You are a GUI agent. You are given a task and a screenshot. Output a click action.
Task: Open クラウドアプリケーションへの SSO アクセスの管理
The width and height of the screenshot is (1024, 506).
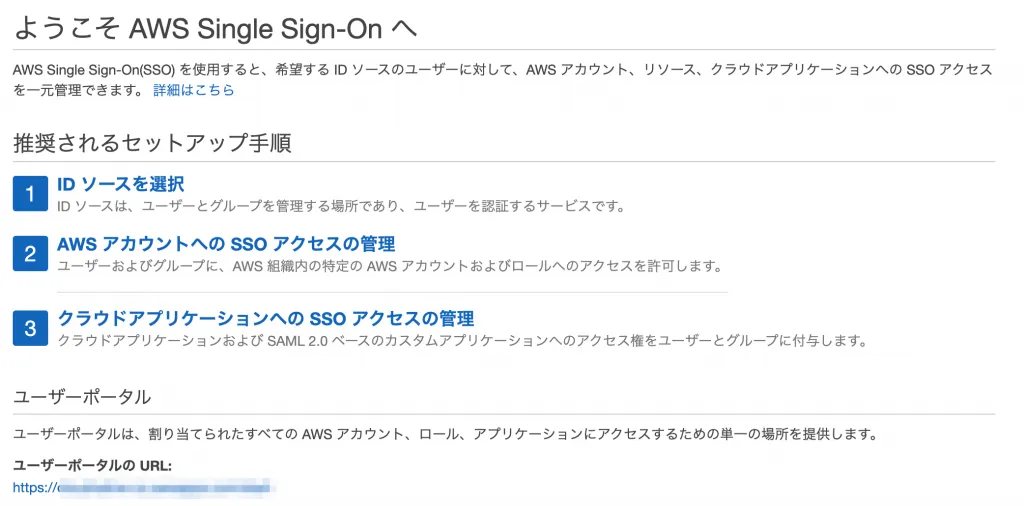click(265, 318)
